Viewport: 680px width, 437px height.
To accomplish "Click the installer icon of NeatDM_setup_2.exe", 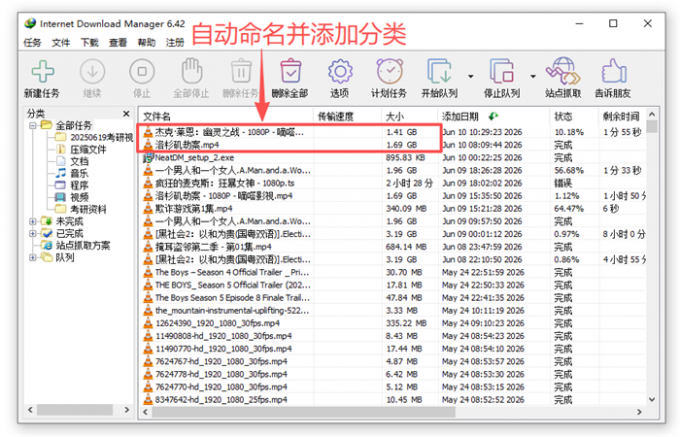I will [148, 157].
